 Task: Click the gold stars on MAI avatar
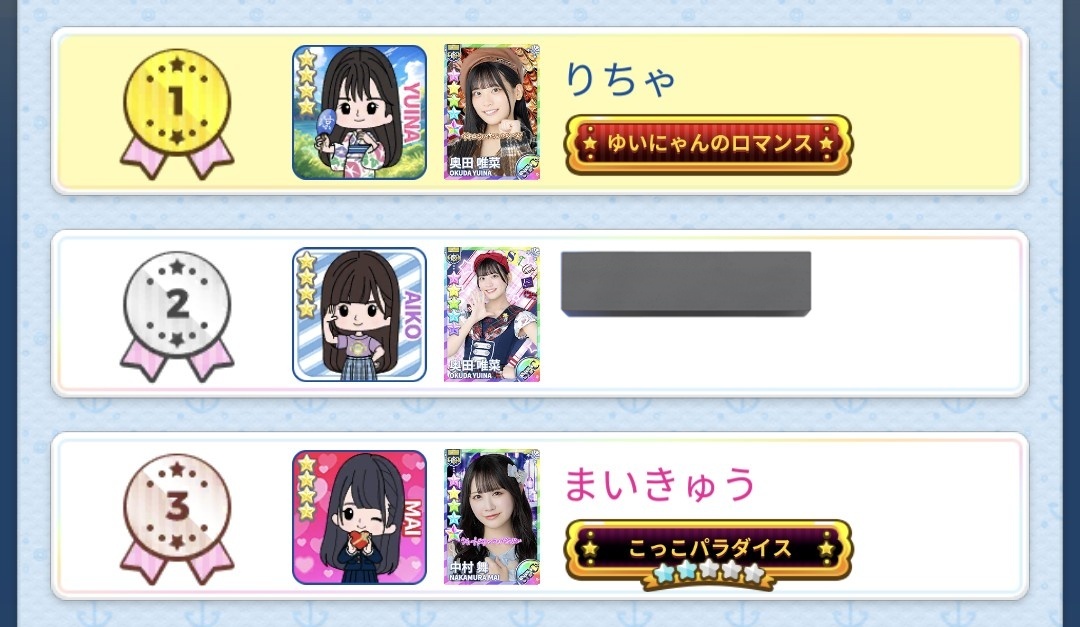[x=307, y=487]
